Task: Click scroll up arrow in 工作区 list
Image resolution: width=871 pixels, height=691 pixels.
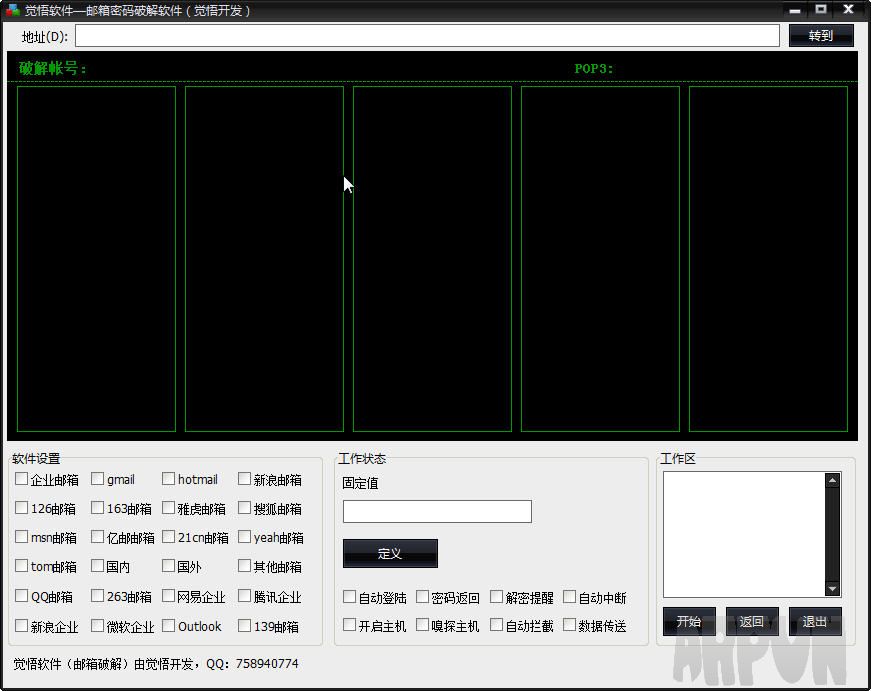Action: tap(832, 481)
